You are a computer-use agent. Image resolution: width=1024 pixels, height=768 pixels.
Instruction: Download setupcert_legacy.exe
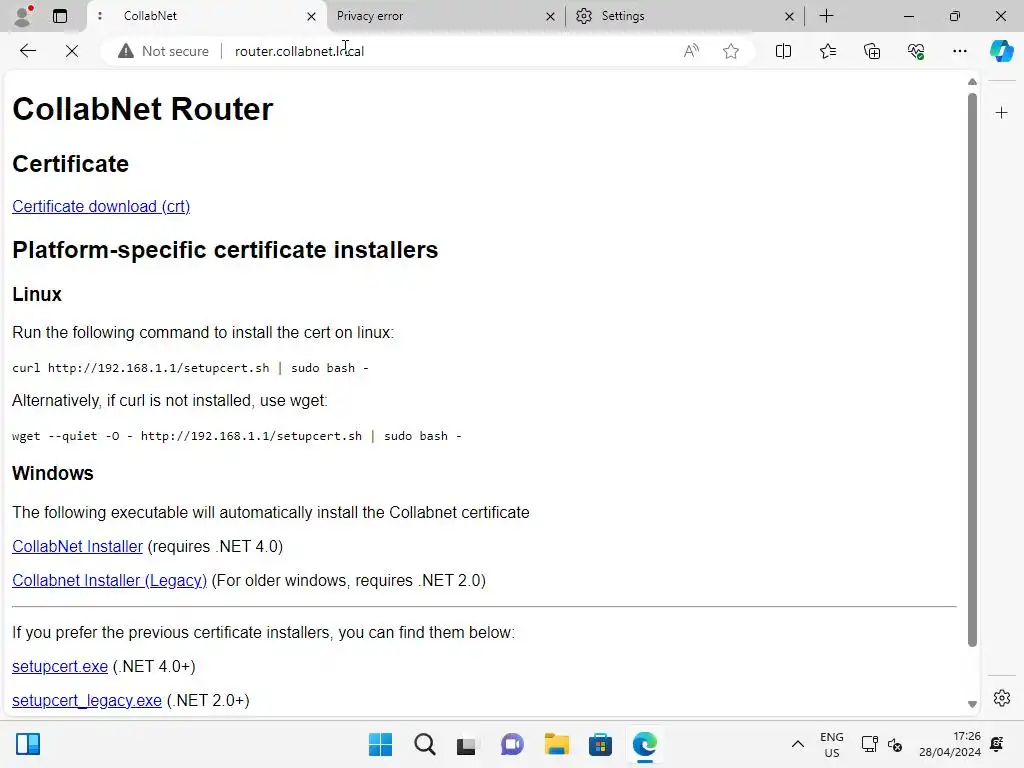87,701
